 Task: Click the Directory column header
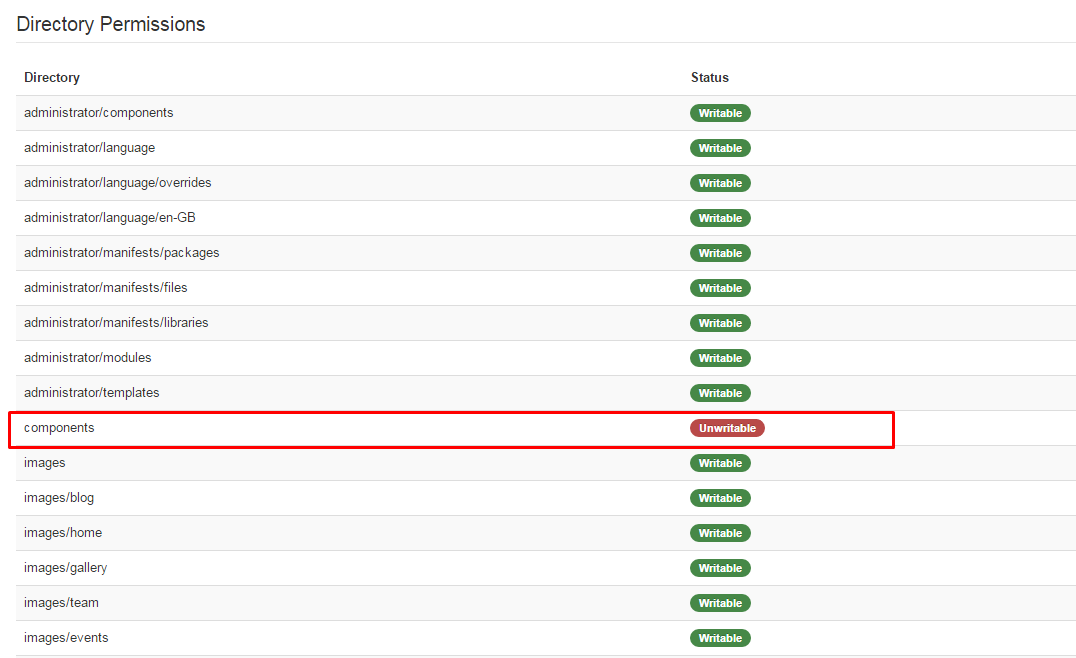(x=52, y=78)
